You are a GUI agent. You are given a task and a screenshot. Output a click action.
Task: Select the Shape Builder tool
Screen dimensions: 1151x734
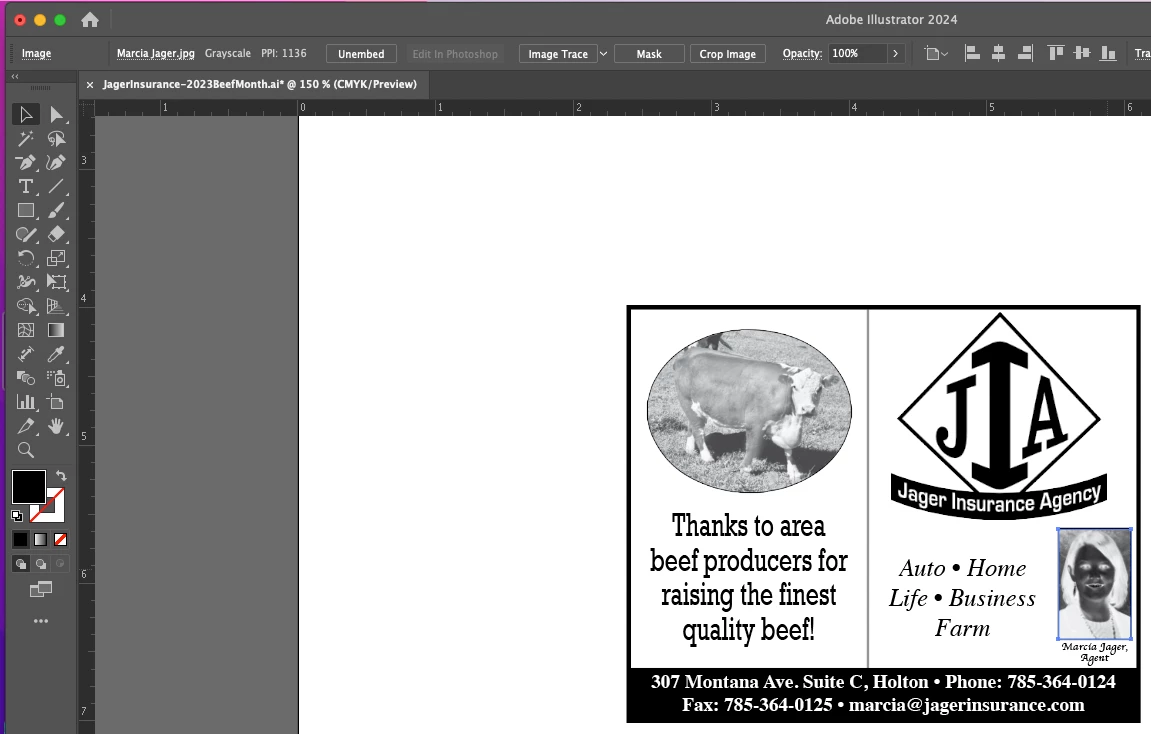26,306
